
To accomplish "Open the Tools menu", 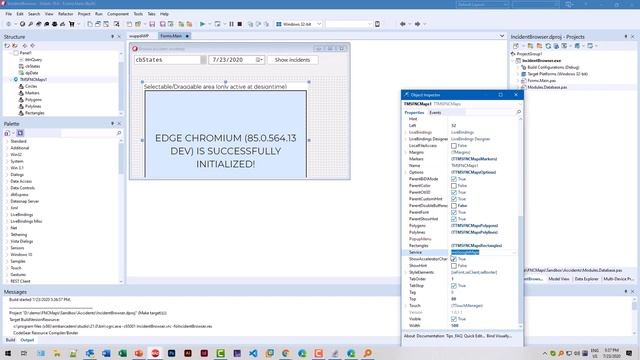I will click(138, 14).
